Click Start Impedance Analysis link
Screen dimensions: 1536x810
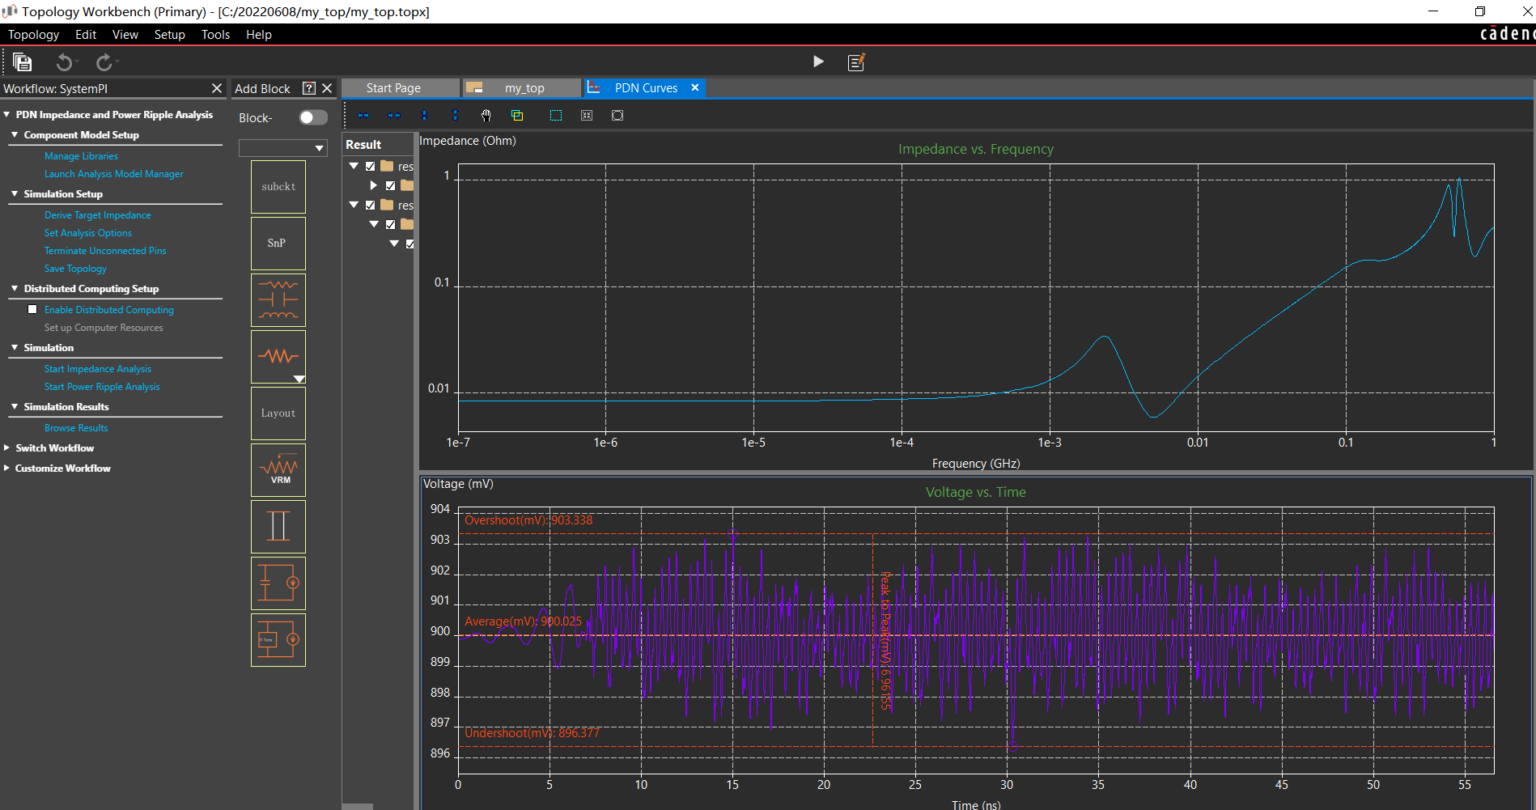(97, 369)
